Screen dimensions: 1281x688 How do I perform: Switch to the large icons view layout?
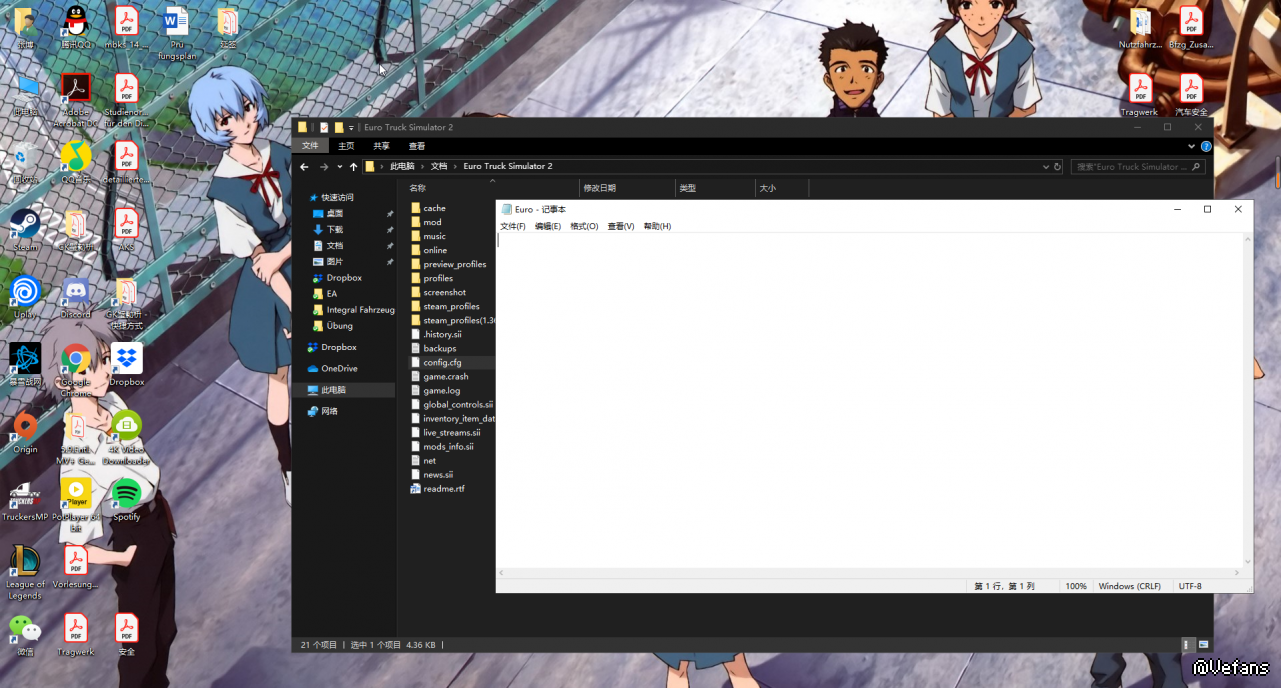click(1203, 645)
